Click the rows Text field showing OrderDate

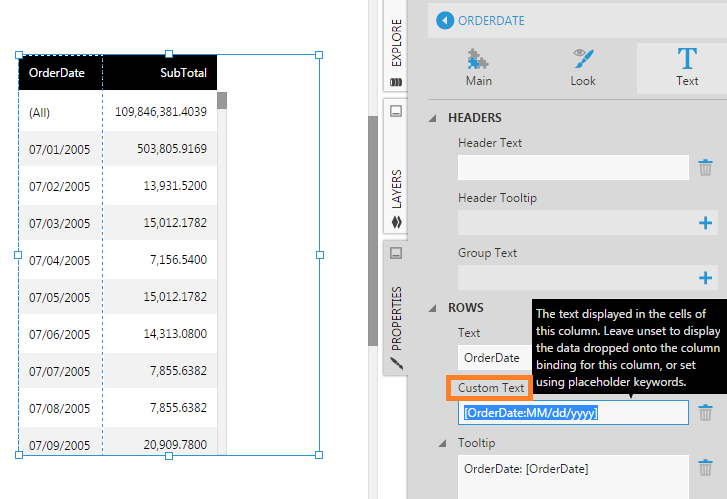(495, 358)
